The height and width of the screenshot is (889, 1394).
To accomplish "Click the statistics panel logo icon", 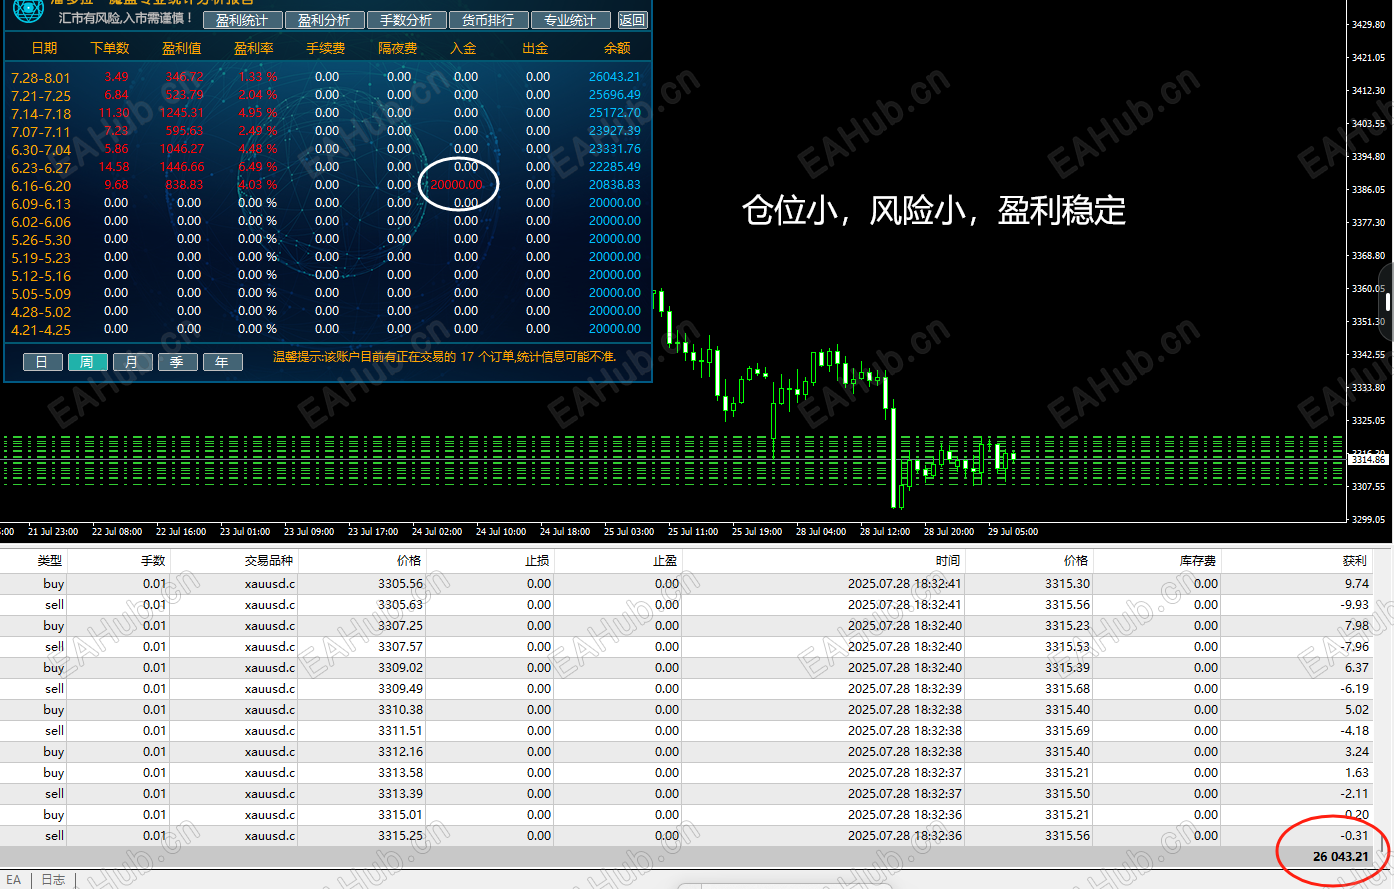I will click(28, 11).
